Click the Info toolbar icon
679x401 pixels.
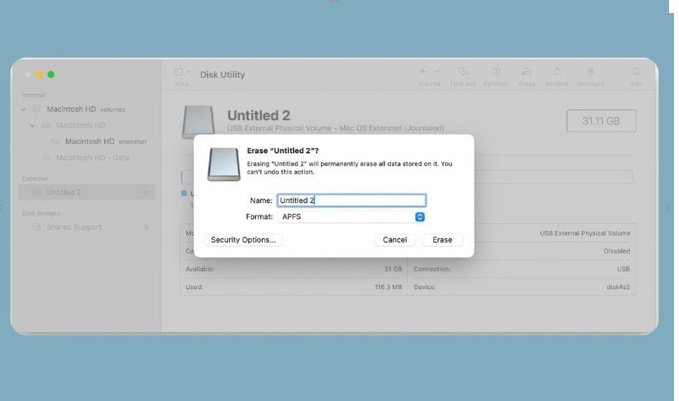(636, 74)
